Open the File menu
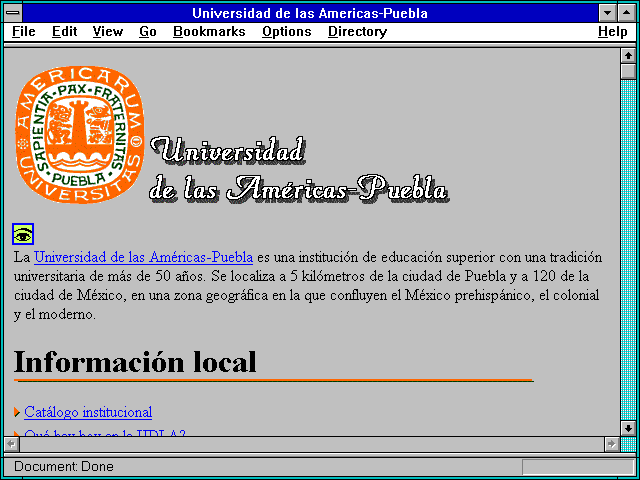 [x=24, y=31]
